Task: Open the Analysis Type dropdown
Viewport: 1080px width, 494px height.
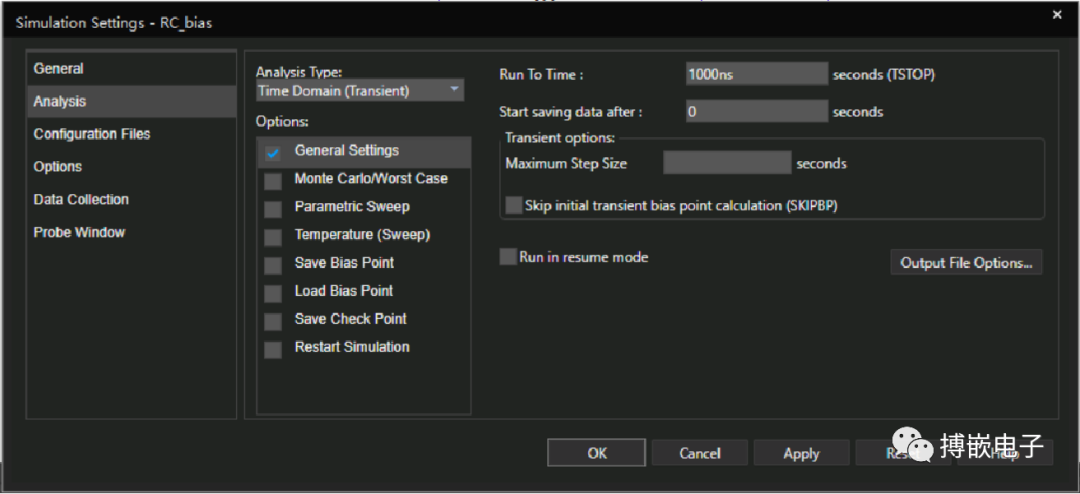Action: 360,90
